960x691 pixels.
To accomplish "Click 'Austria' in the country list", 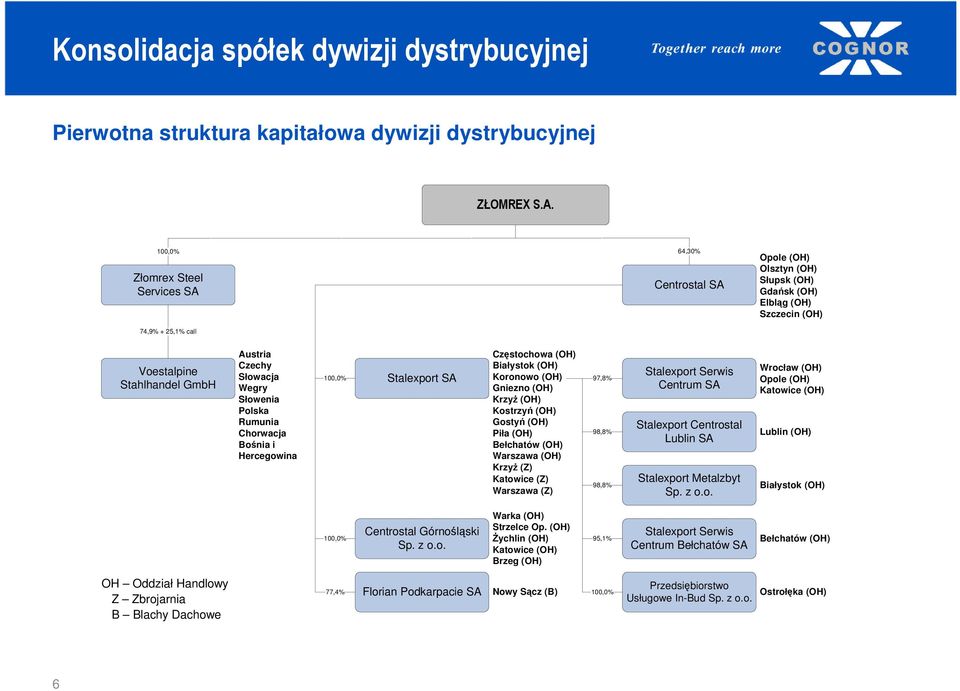I will pyautogui.click(x=255, y=354).
